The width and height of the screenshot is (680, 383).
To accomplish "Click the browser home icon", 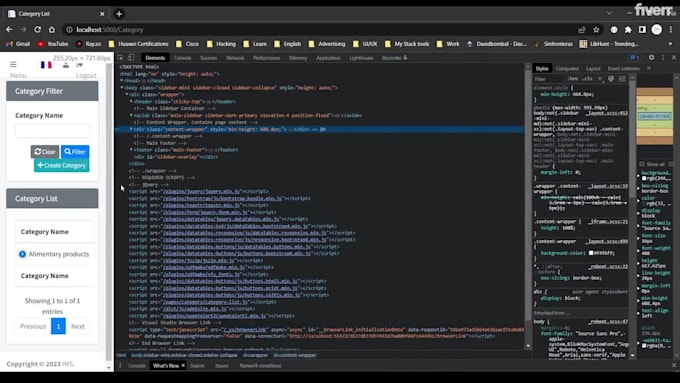I will coord(52,29).
